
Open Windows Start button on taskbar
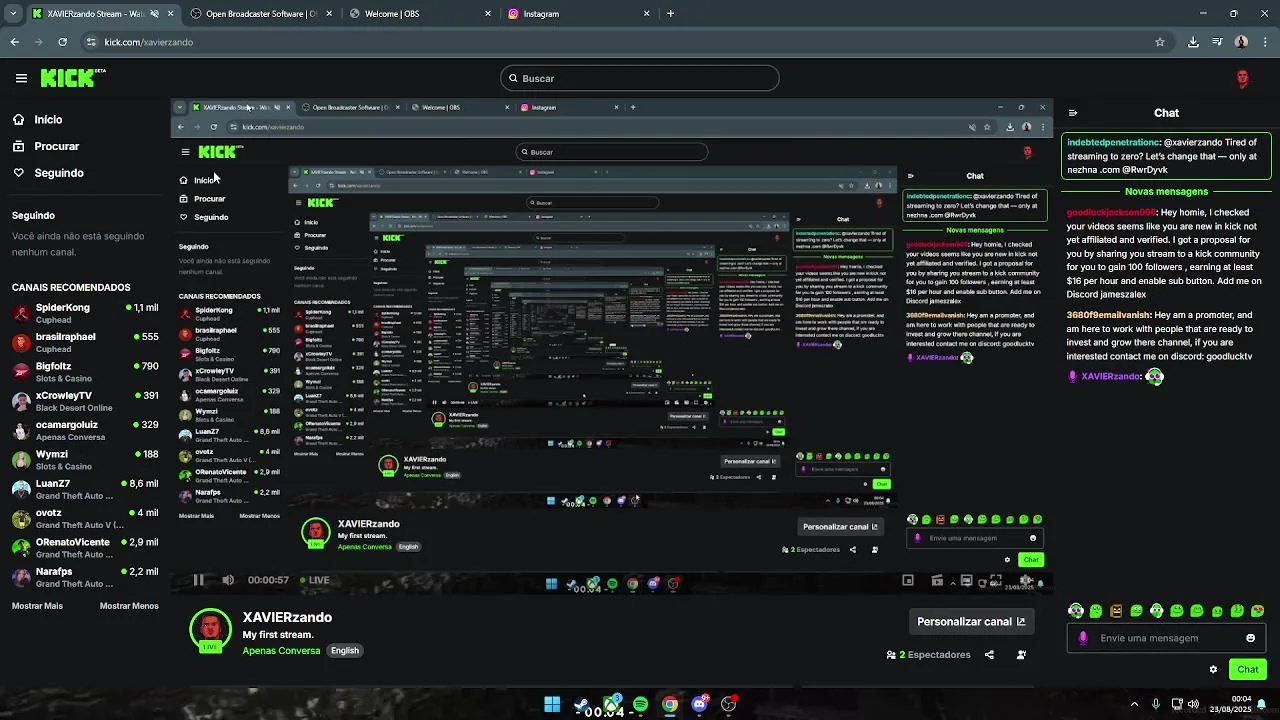click(552, 704)
